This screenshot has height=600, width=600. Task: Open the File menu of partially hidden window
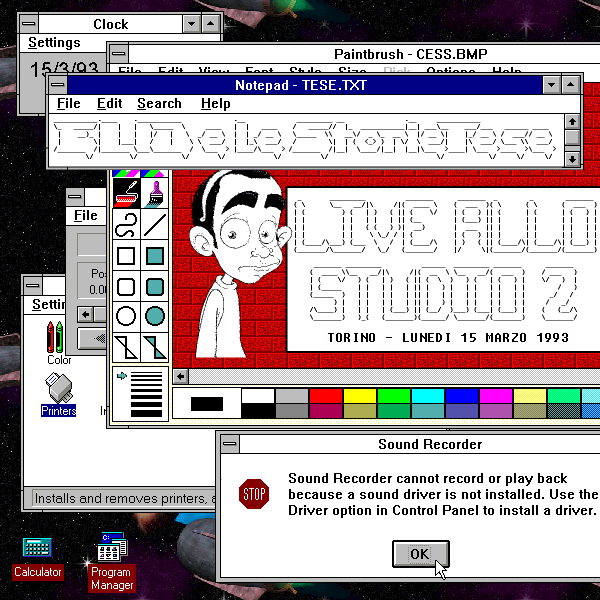click(86, 215)
